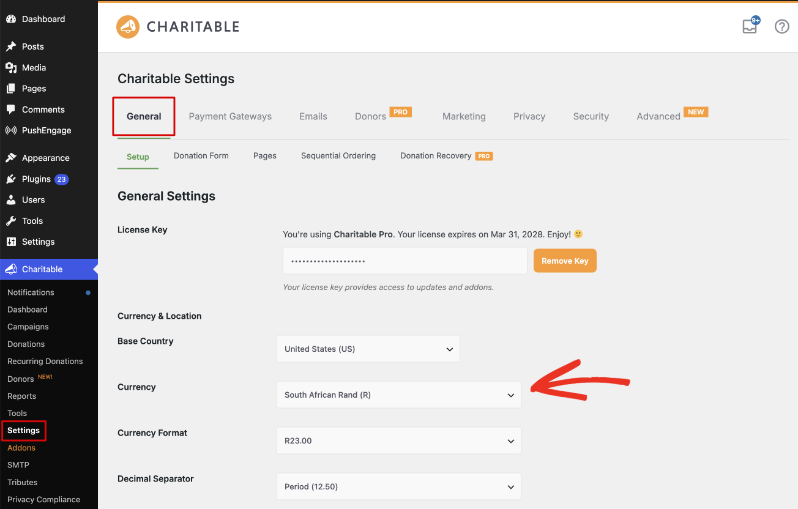Open Recurring Donations submenu link
The width and height of the screenshot is (798, 509).
pyautogui.click(x=45, y=361)
